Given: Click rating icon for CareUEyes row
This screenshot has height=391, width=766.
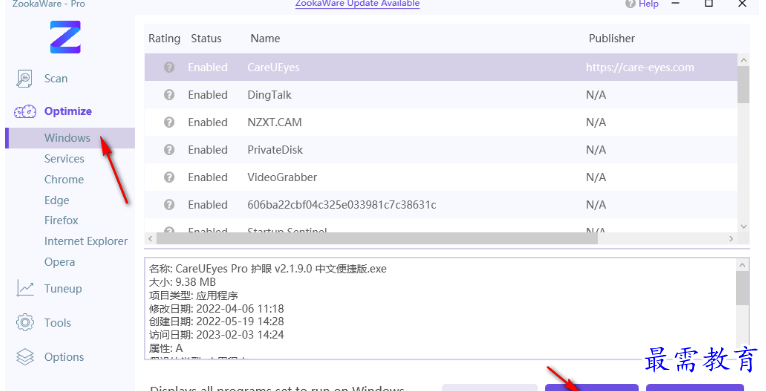Looking at the screenshot, I should tap(169, 67).
